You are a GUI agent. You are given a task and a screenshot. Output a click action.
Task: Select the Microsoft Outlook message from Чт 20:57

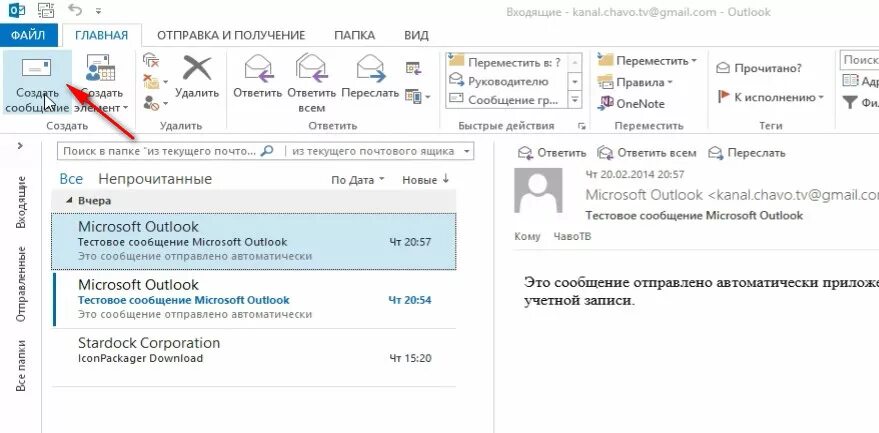(x=253, y=241)
